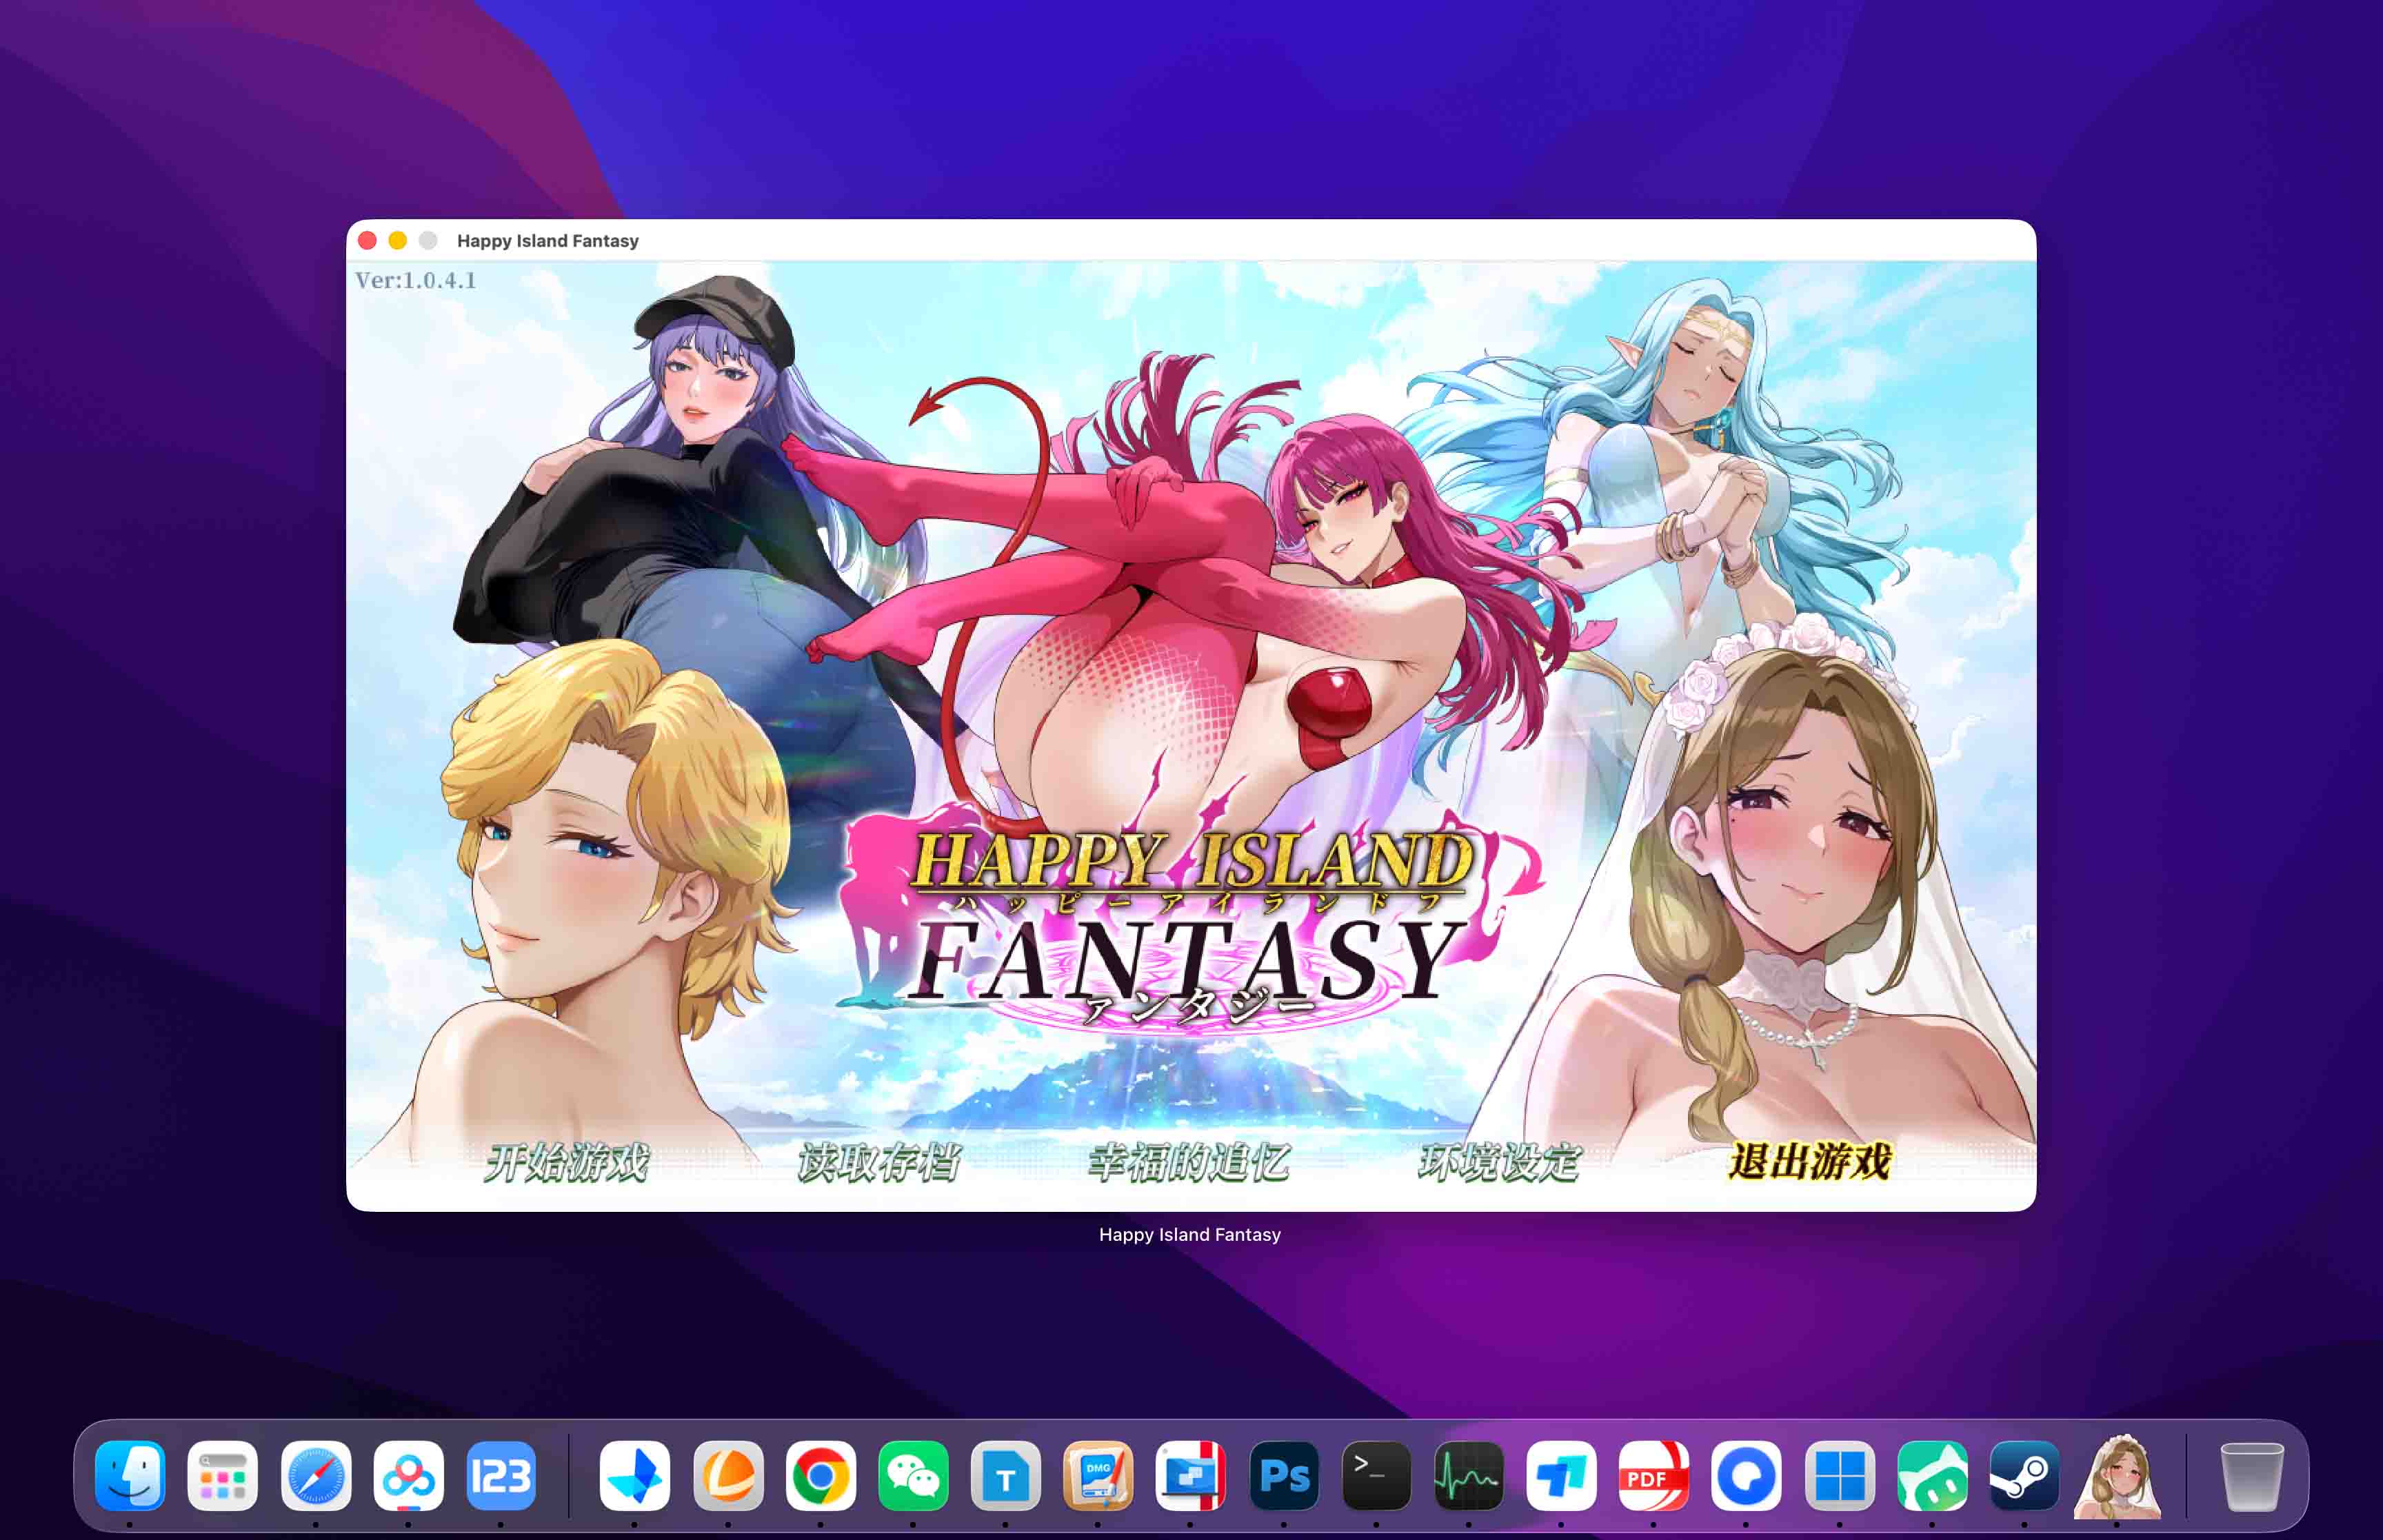Viewport: 2383px width, 1540px height.
Task: Open the red PDF reader icon
Action: pyautogui.click(x=1653, y=1475)
